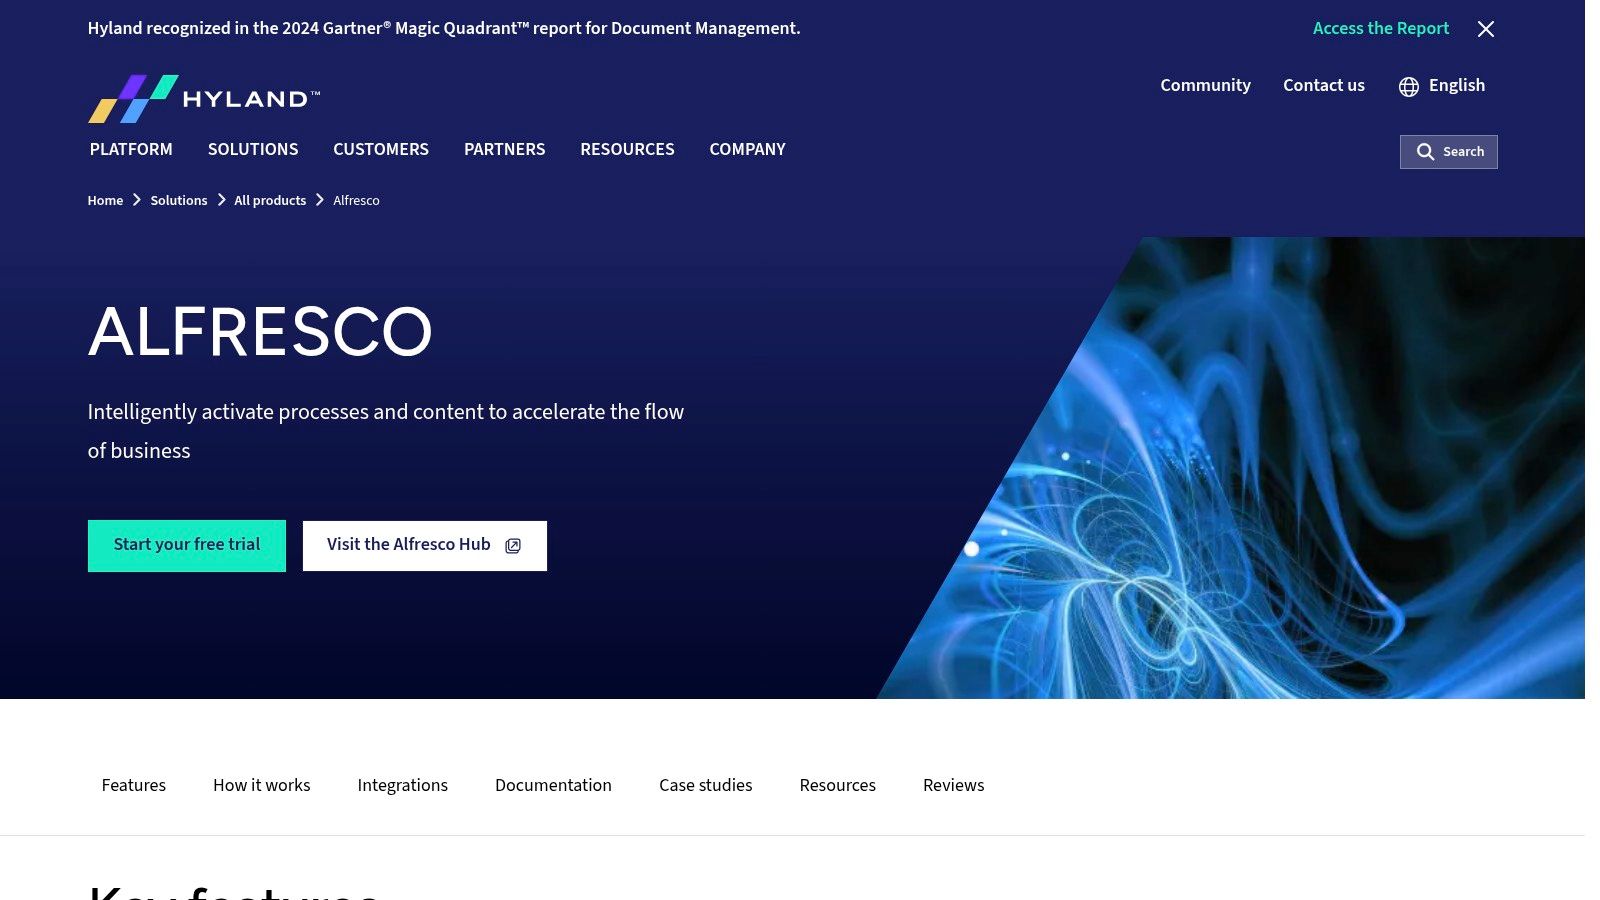1600x900 pixels.
Task: Click the Gartner Magic Quadrant announcement text
Action: point(444,28)
